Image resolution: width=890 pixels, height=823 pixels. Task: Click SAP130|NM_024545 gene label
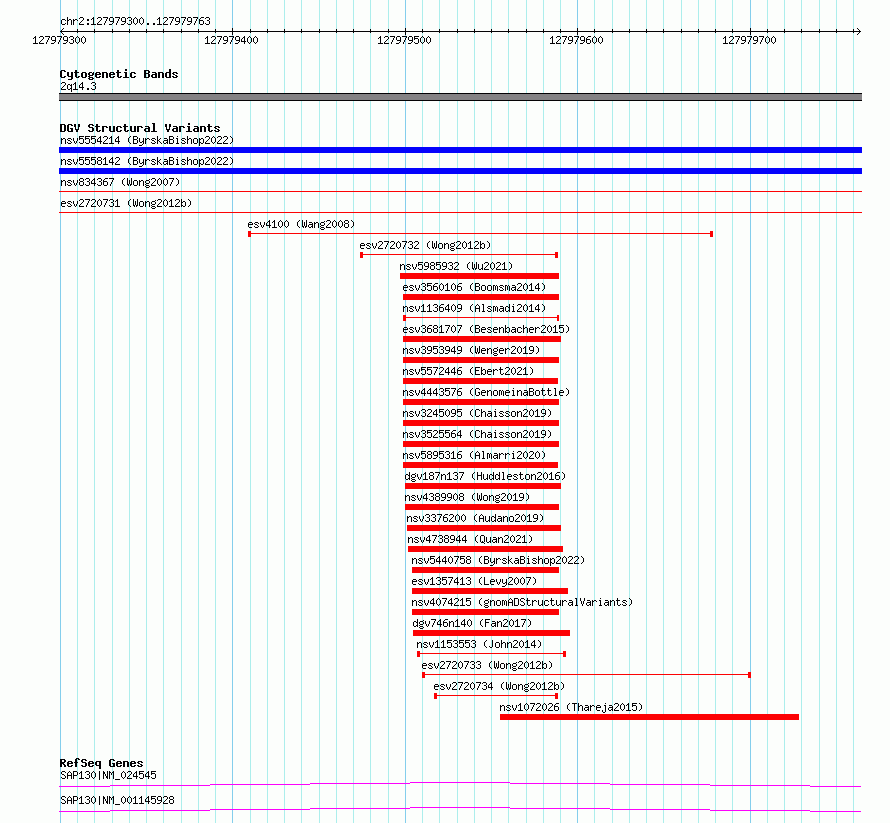(x=108, y=775)
